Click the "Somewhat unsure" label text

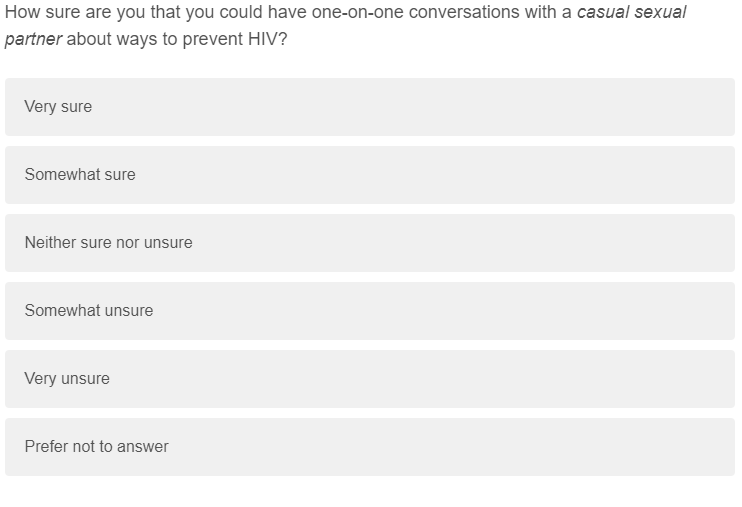[89, 311]
